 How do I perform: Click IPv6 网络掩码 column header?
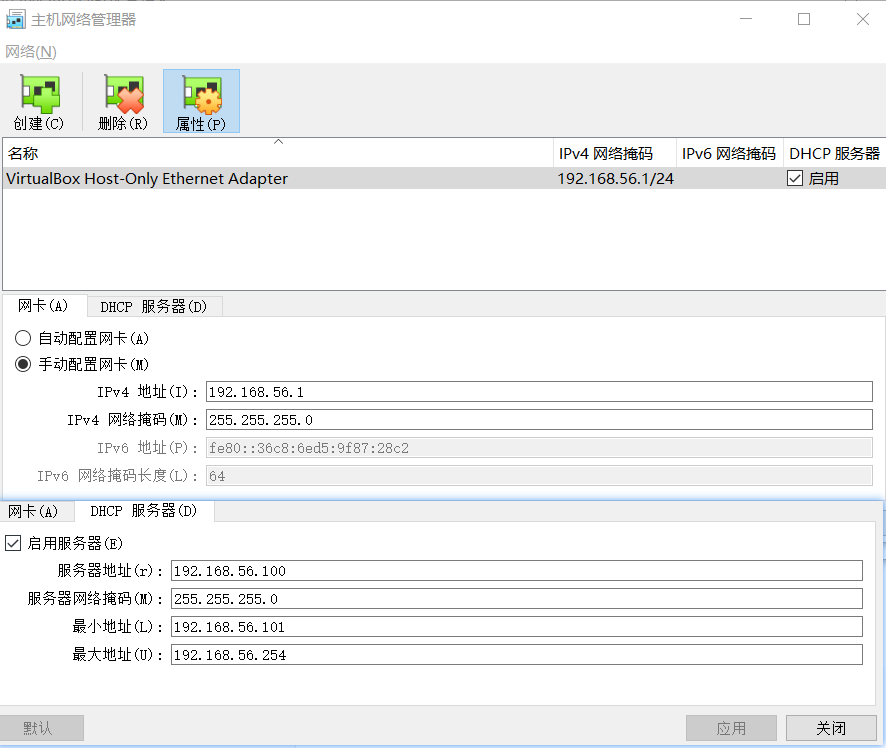point(729,153)
